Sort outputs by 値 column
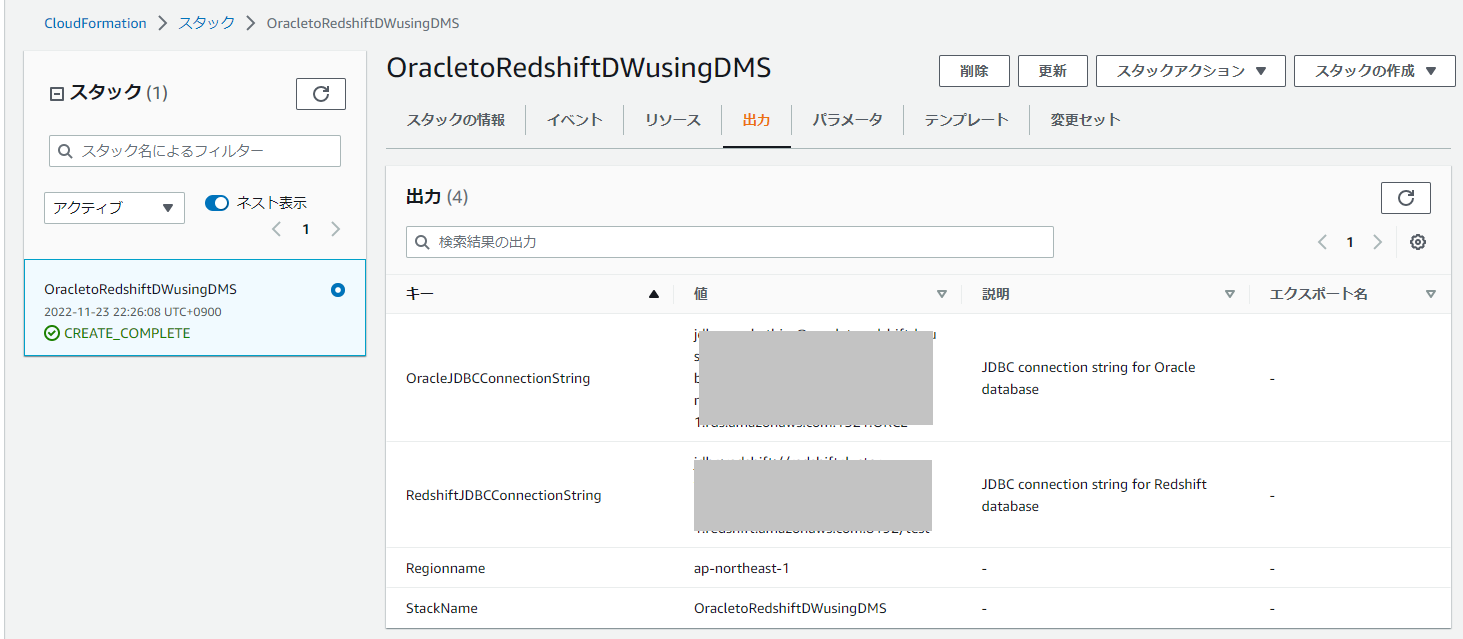 (x=941, y=294)
